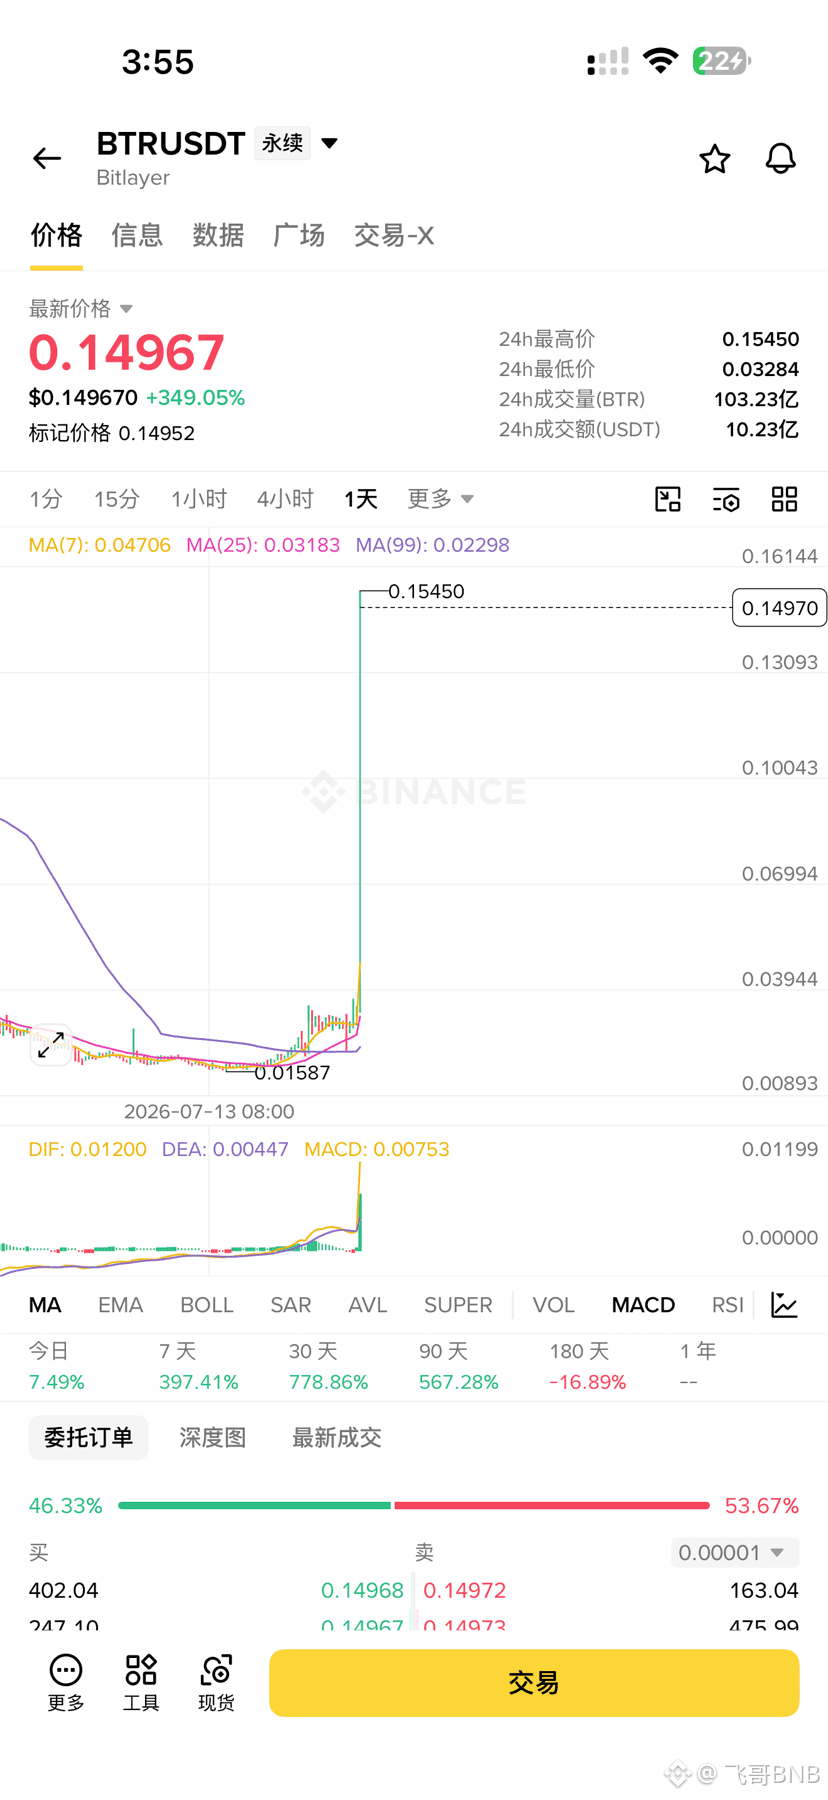Tap the back arrow icon

click(x=47, y=158)
